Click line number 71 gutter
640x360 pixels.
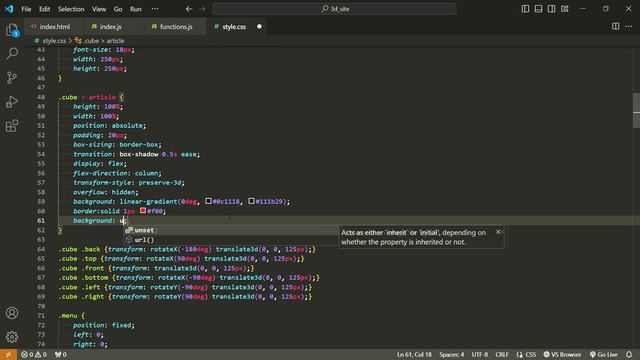(41, 316)
